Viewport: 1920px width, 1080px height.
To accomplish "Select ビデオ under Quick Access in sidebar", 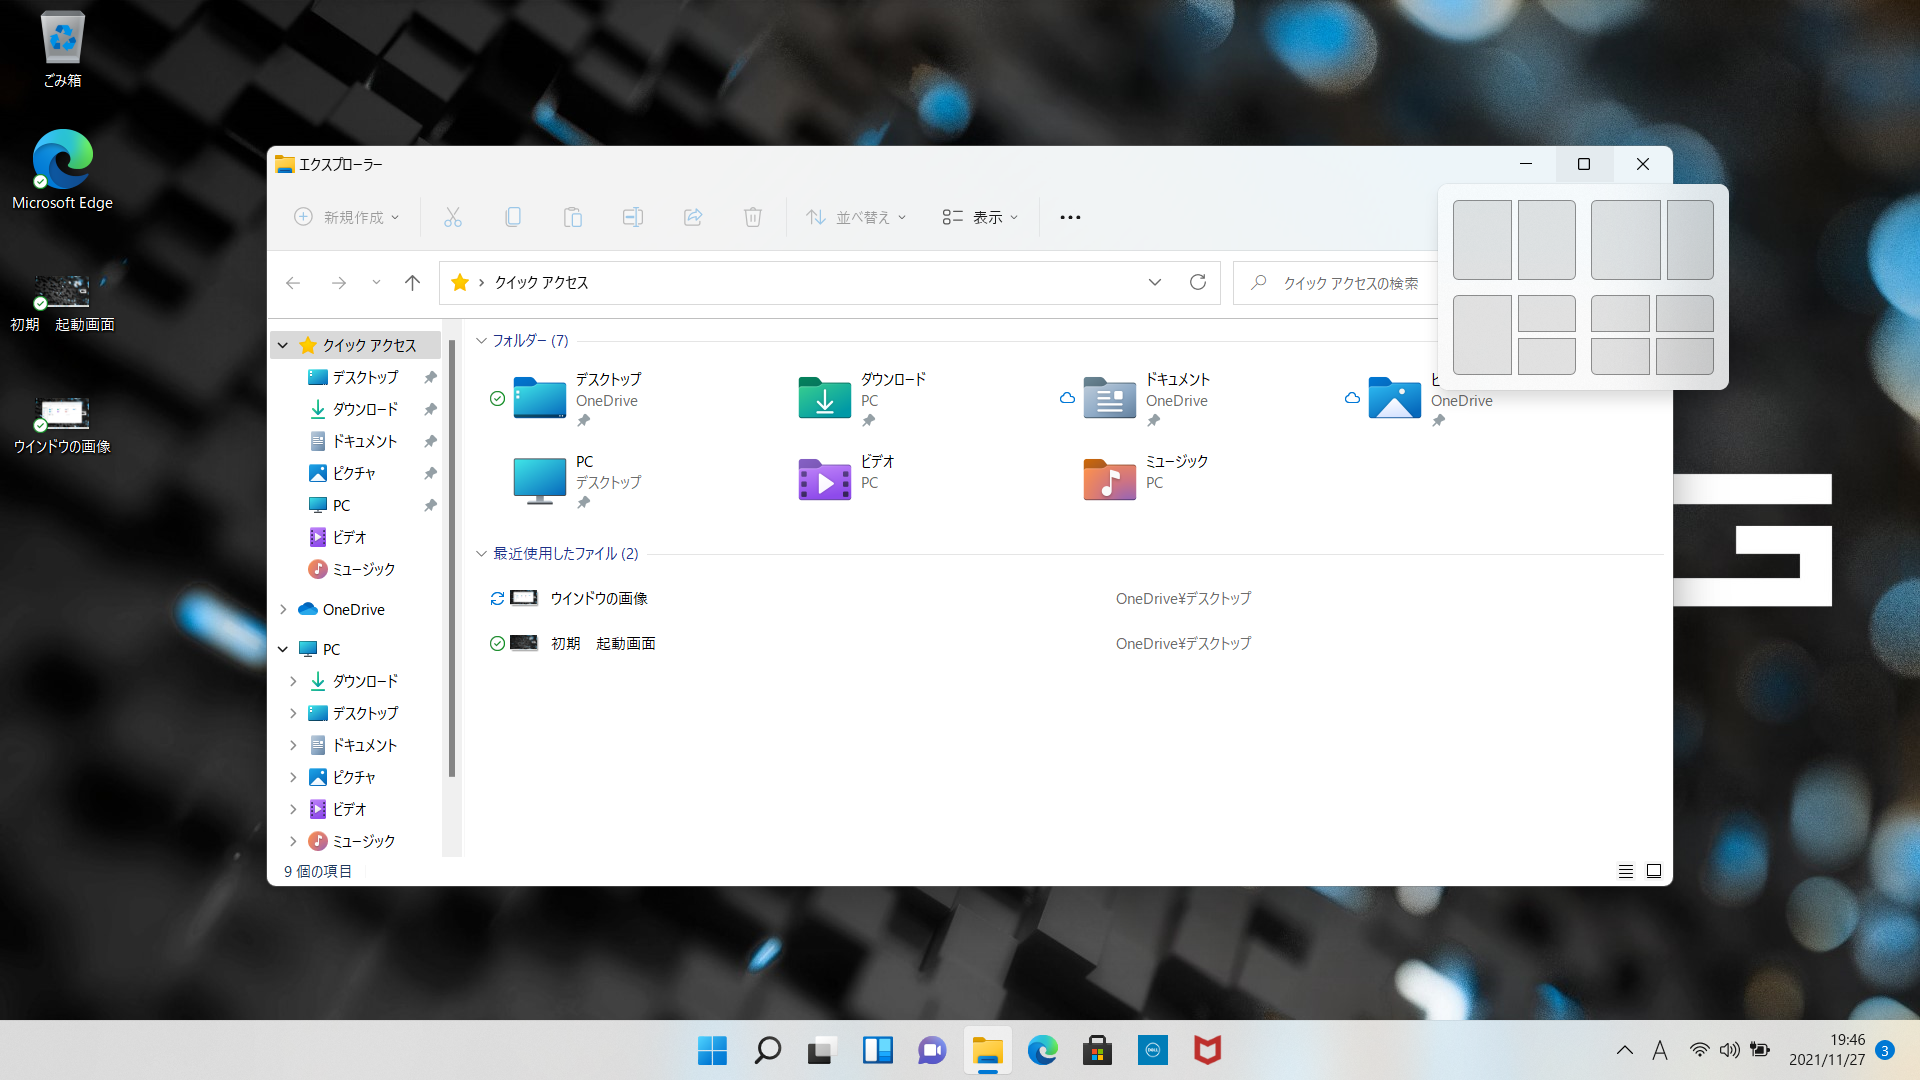I will [349, 537].
